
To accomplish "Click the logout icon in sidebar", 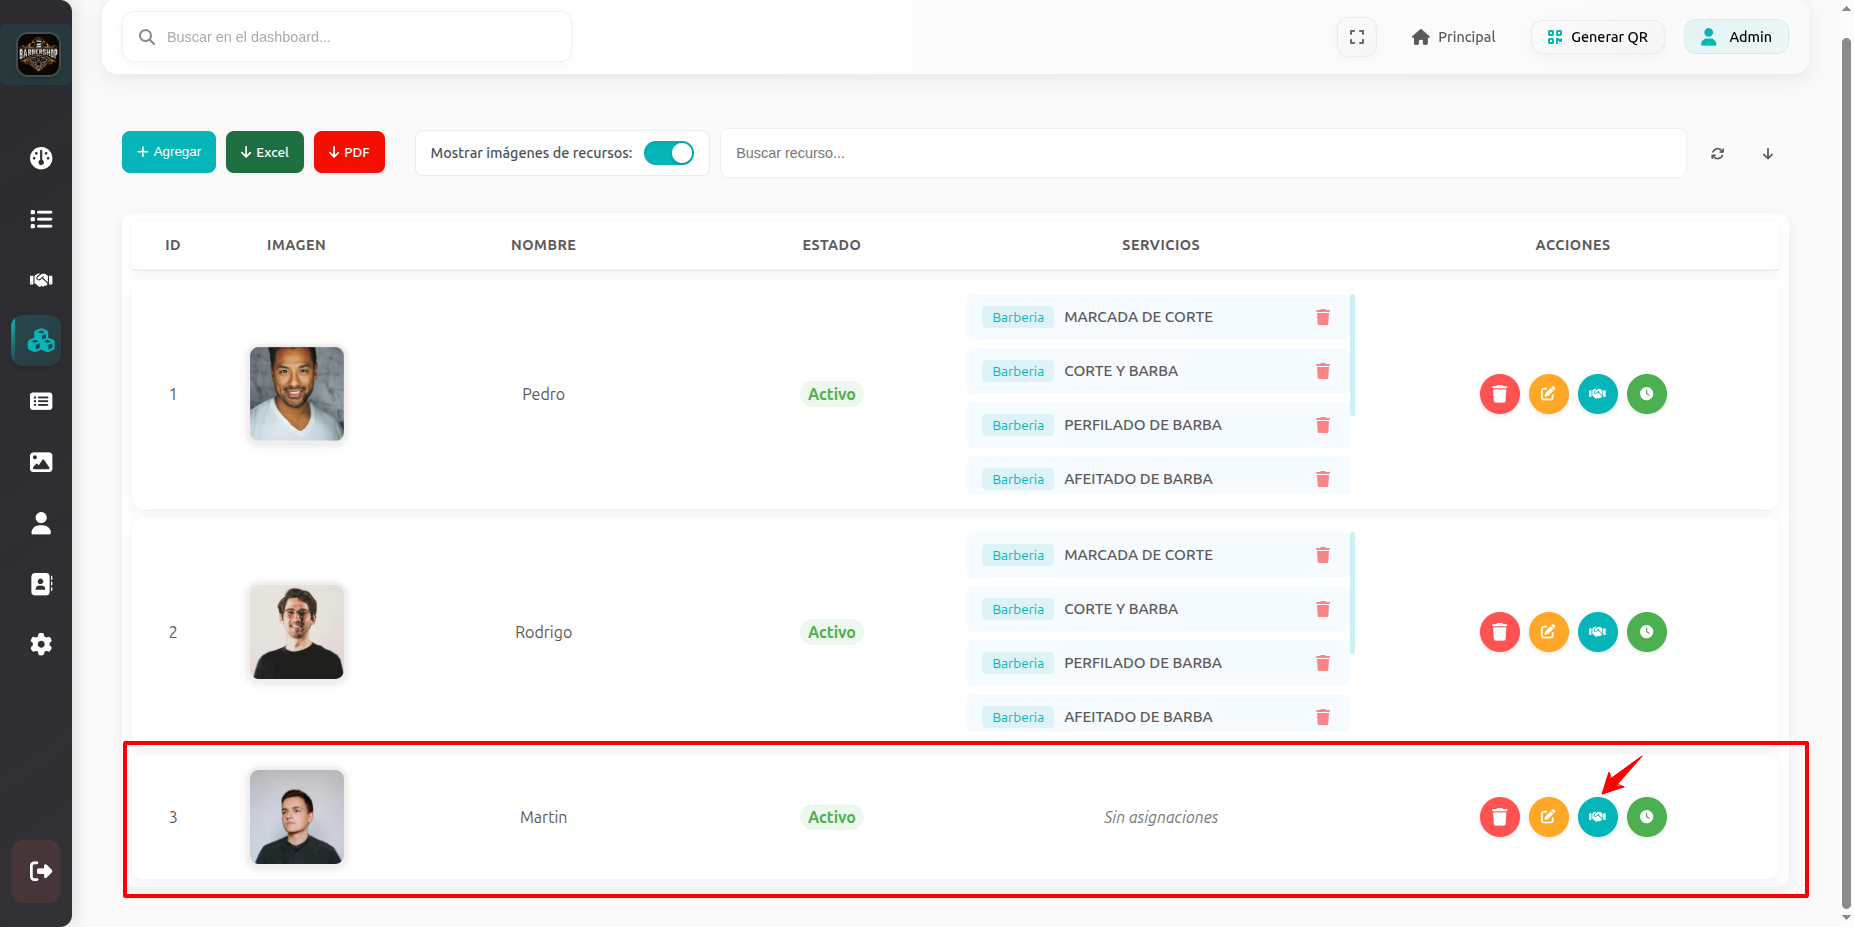I will tap(41, 871).
